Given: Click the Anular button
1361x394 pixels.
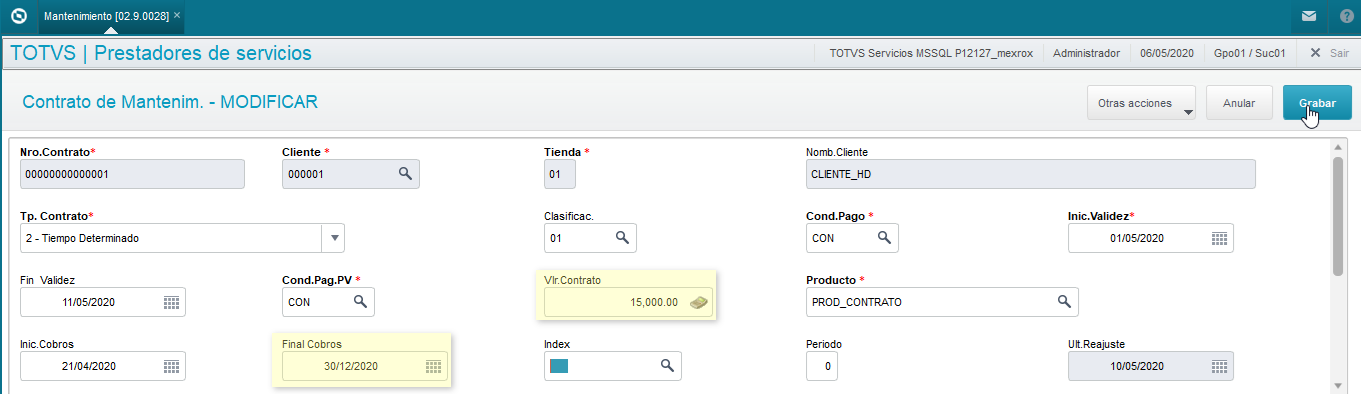Looking at the screenshot, I should coord(1239,103).
